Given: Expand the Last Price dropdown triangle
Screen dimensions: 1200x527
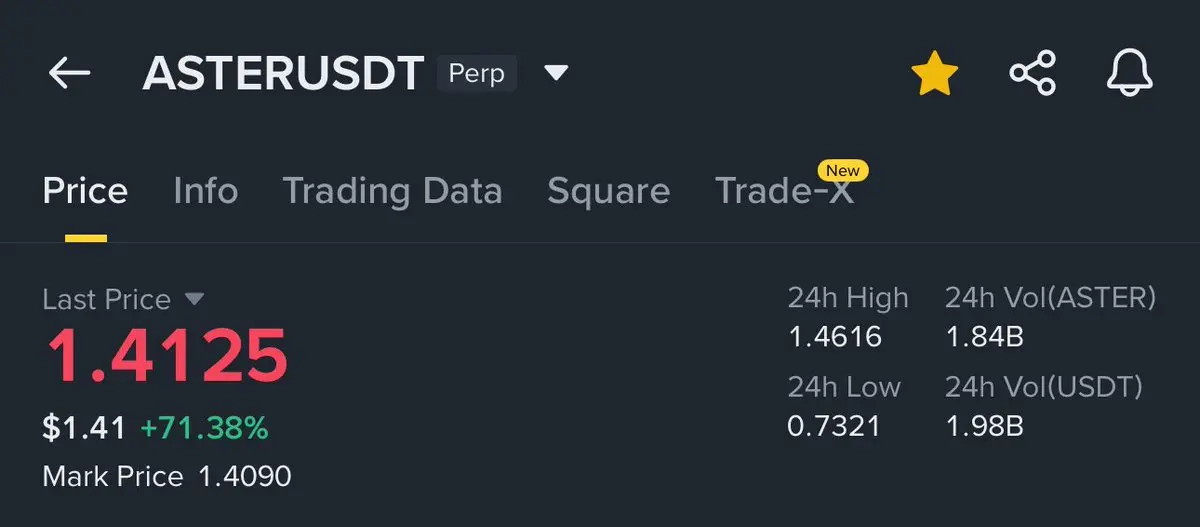Looking at the screenshot, I should pos(194,299).
